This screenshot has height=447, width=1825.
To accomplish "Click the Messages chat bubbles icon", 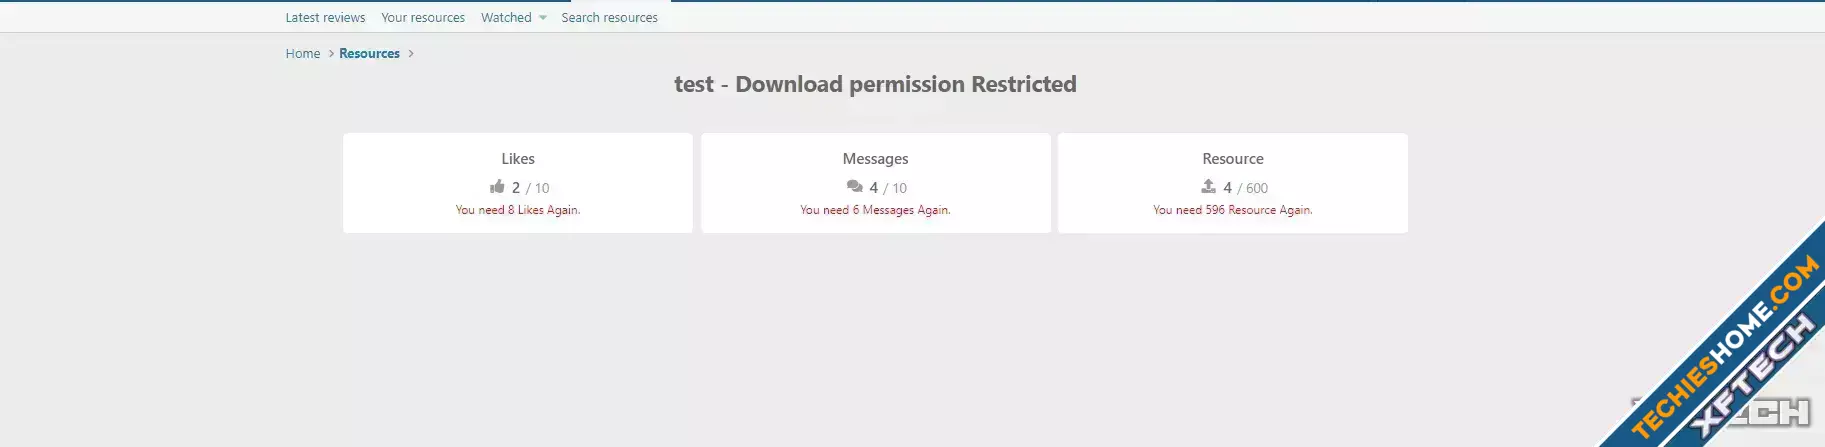I will coord(854,186).
